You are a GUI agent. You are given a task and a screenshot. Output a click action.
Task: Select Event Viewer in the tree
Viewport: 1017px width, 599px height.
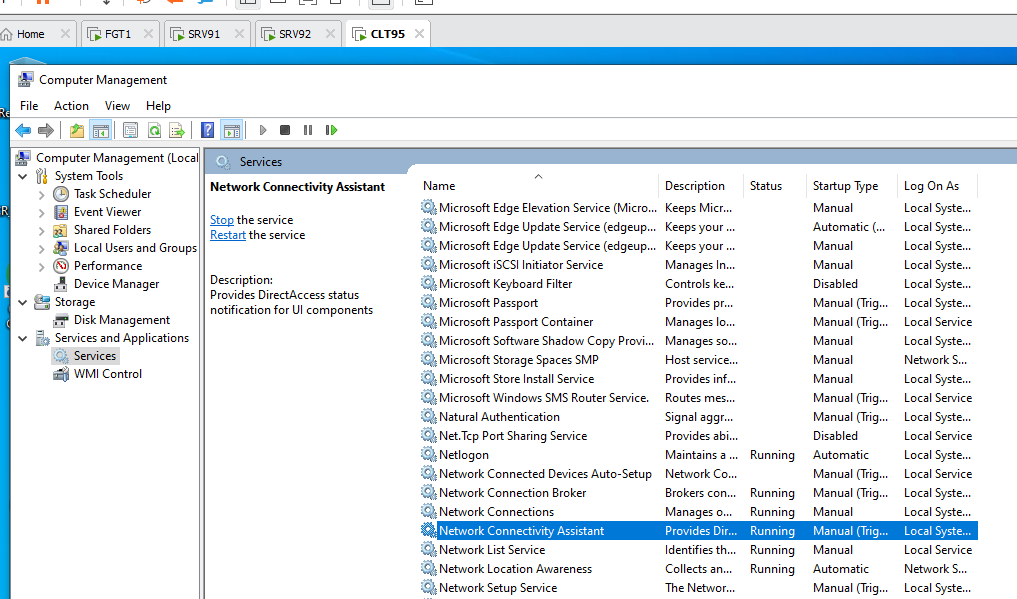click(107, 212)
